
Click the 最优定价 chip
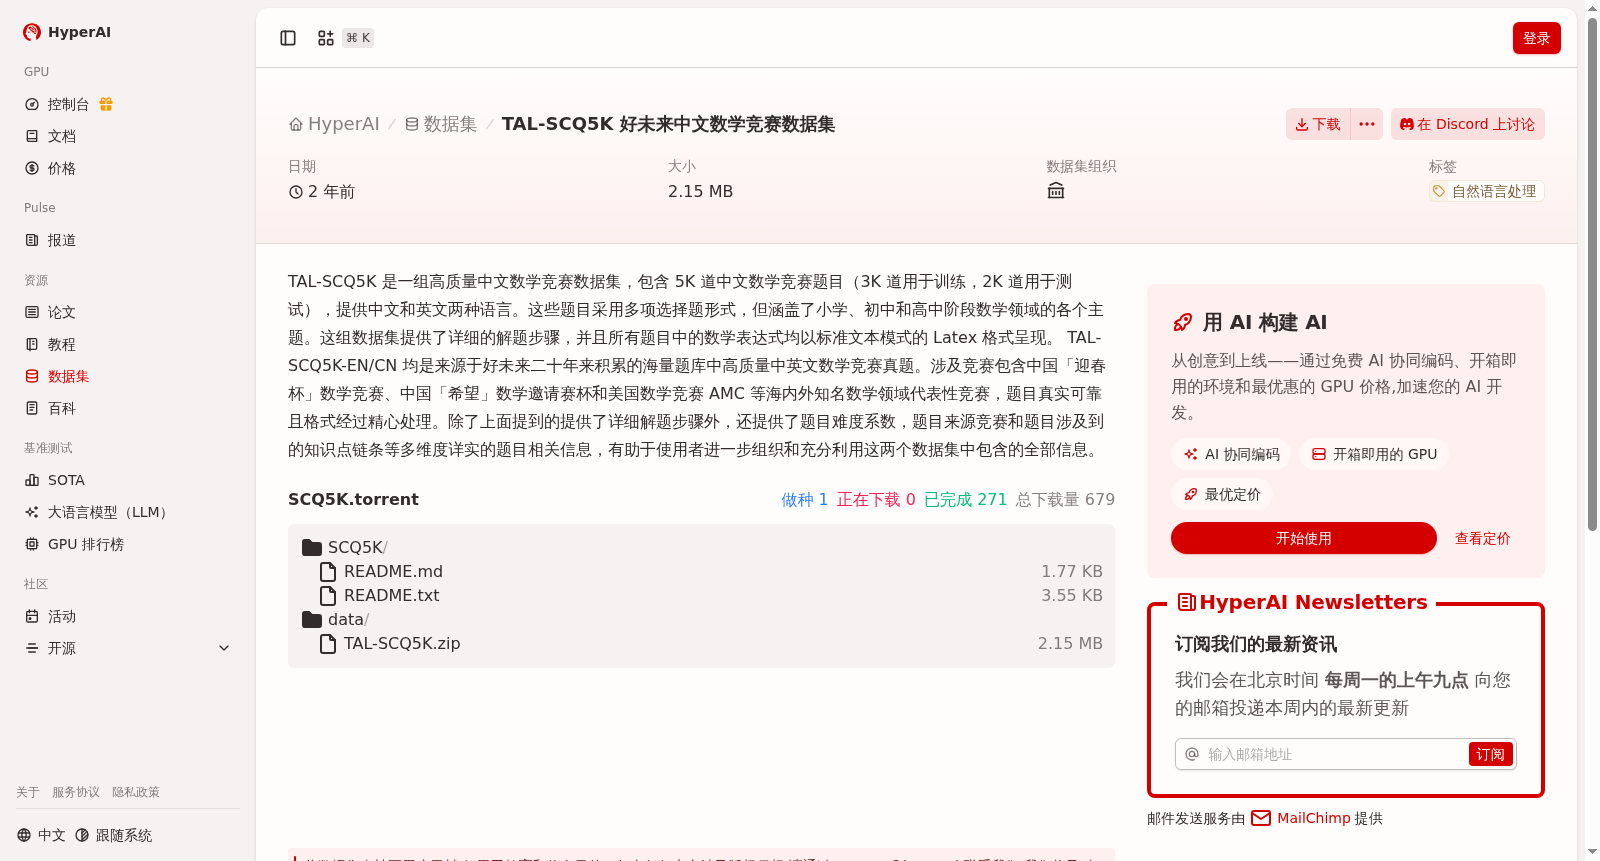(x=1222, y=494)
